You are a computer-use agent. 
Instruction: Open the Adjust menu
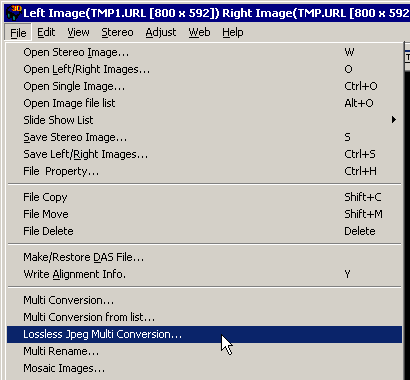tap(161, 32)
